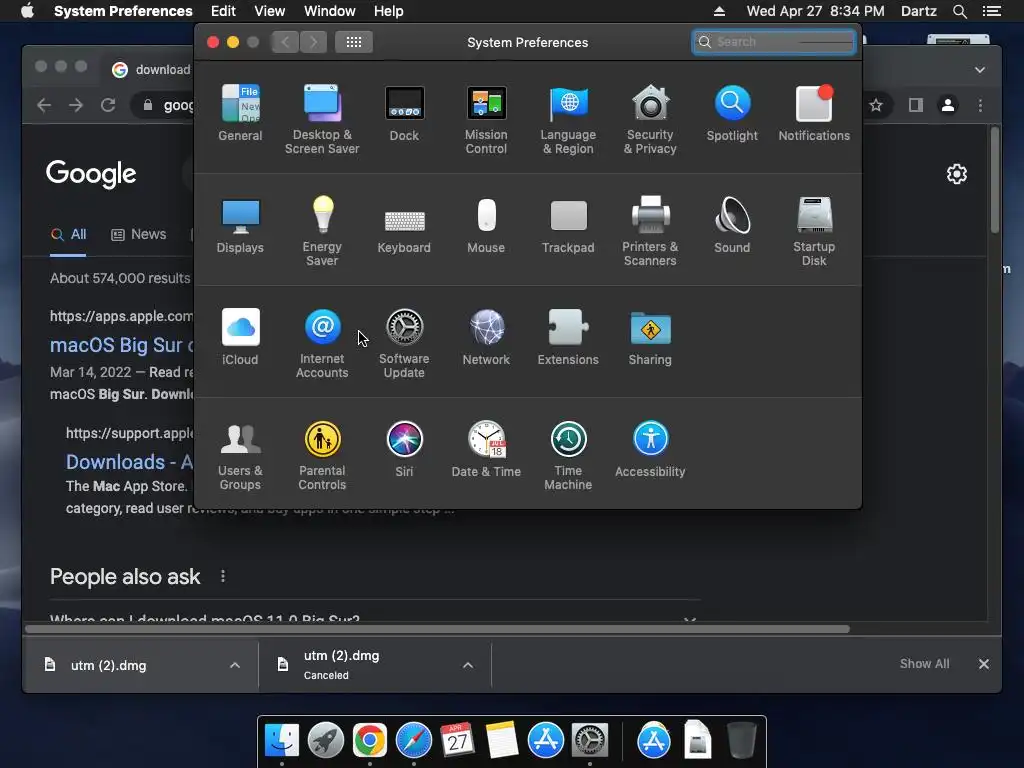Click Chrome back navigation arrow
Viewport: 1024px width, 768px height.
click(44, 105)
